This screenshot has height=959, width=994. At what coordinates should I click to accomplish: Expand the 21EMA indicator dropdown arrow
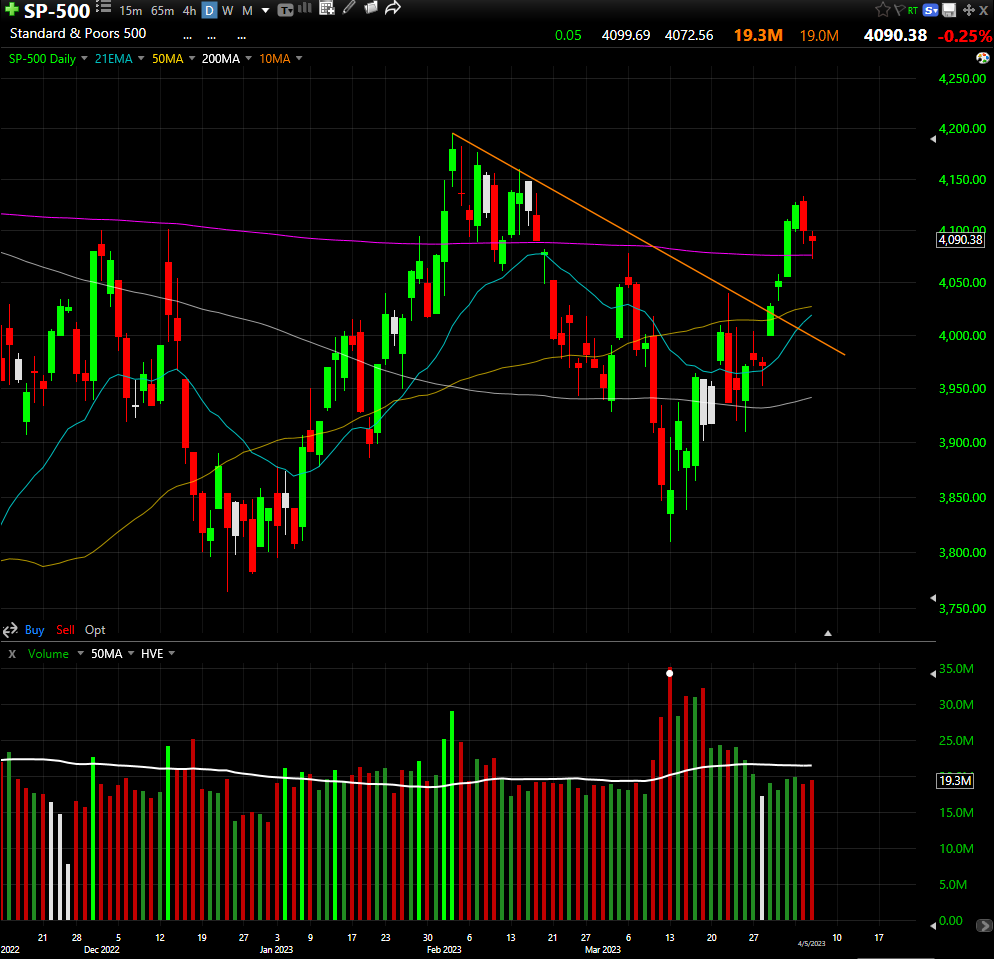pos(141,58)
